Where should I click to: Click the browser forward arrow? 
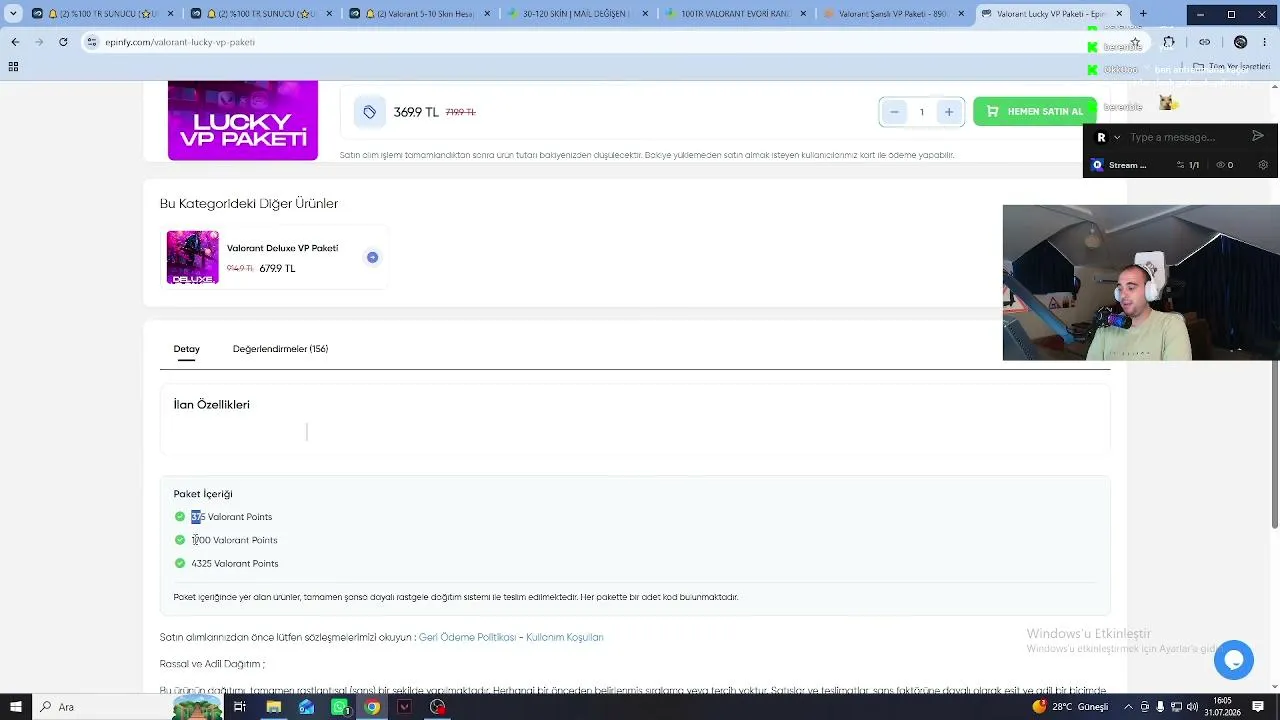(39, 42)
